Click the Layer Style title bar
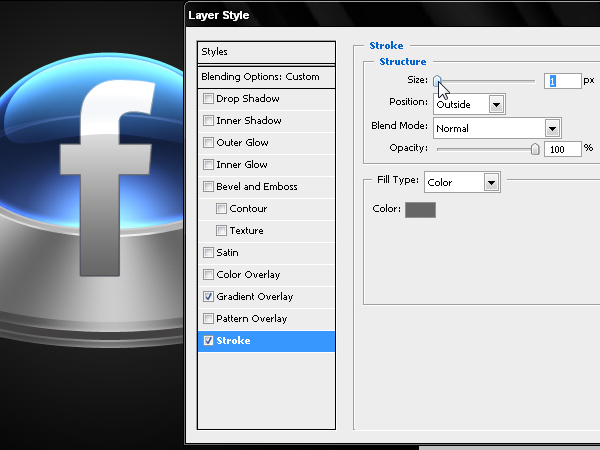This screenshot has width=600, height=450. pos(393,15)
